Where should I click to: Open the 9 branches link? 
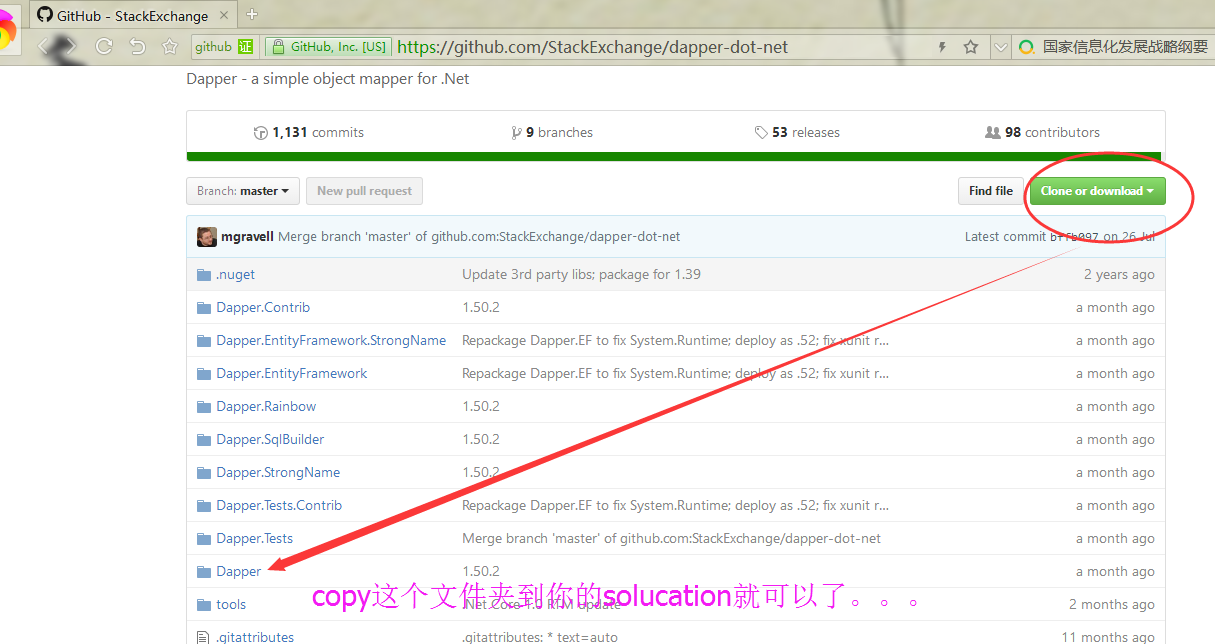click(x=552, y=132)
